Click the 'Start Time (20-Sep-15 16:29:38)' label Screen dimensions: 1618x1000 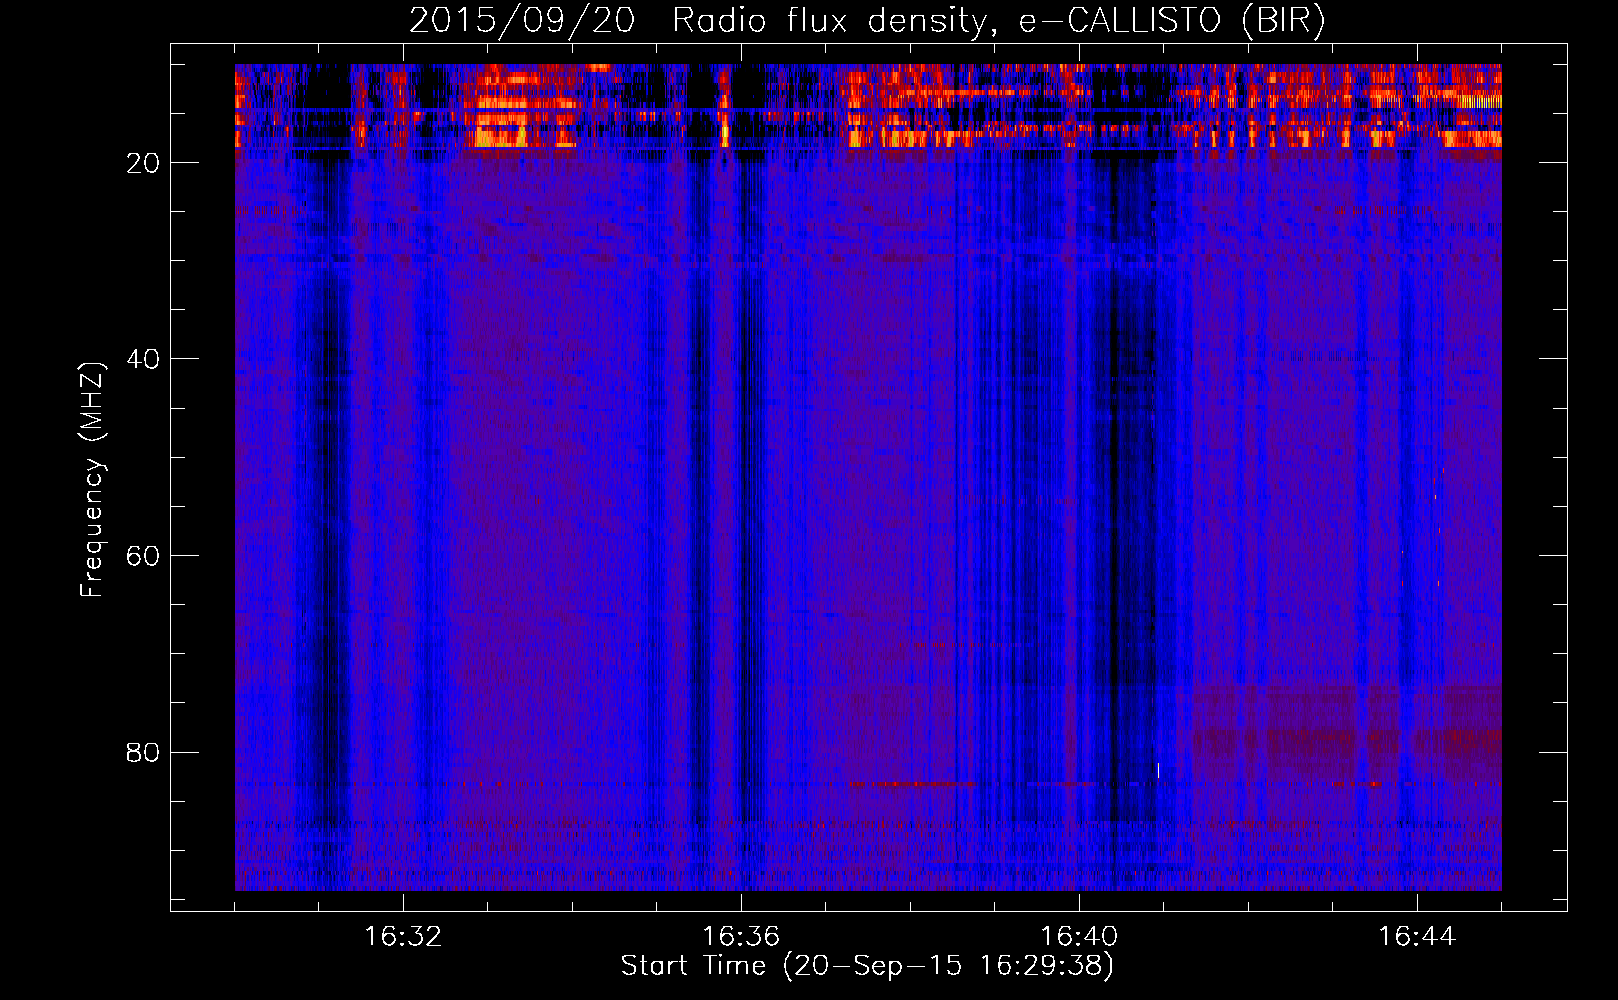coord(867,966)
